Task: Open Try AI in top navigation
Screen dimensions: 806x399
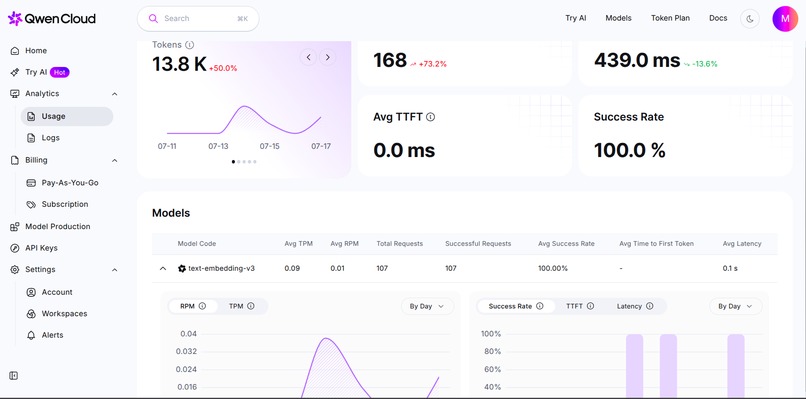Action: coord(576,18)
